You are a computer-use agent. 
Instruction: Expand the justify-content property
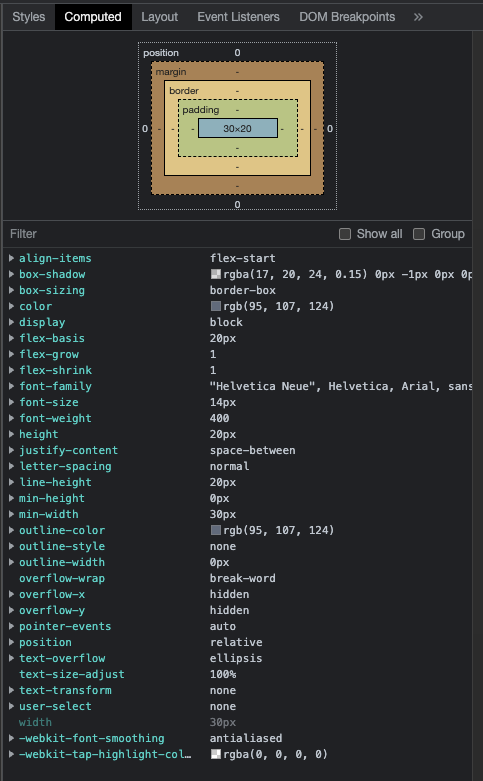11,450
